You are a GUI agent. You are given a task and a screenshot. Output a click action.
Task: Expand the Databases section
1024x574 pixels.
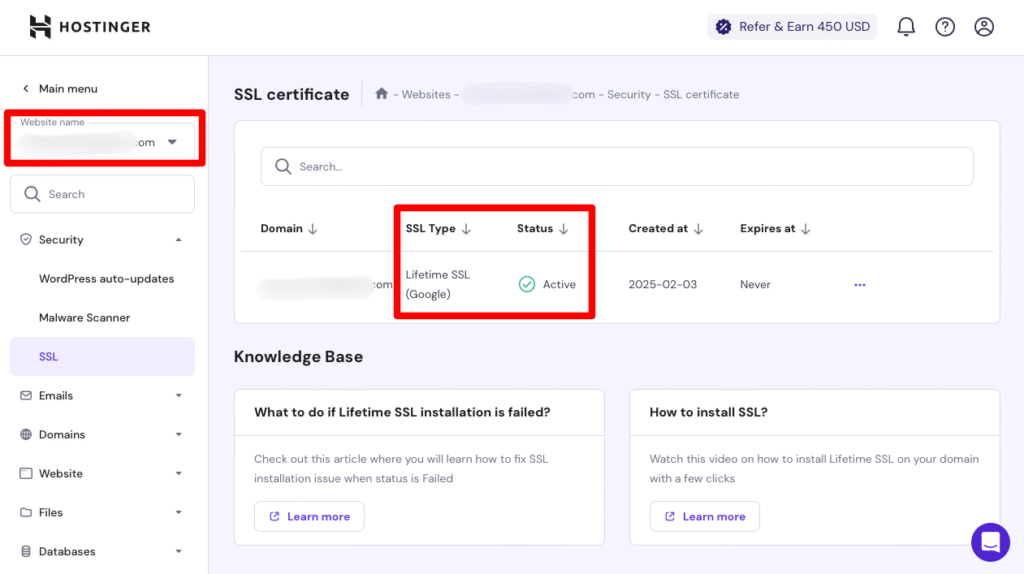pos(178,552)
